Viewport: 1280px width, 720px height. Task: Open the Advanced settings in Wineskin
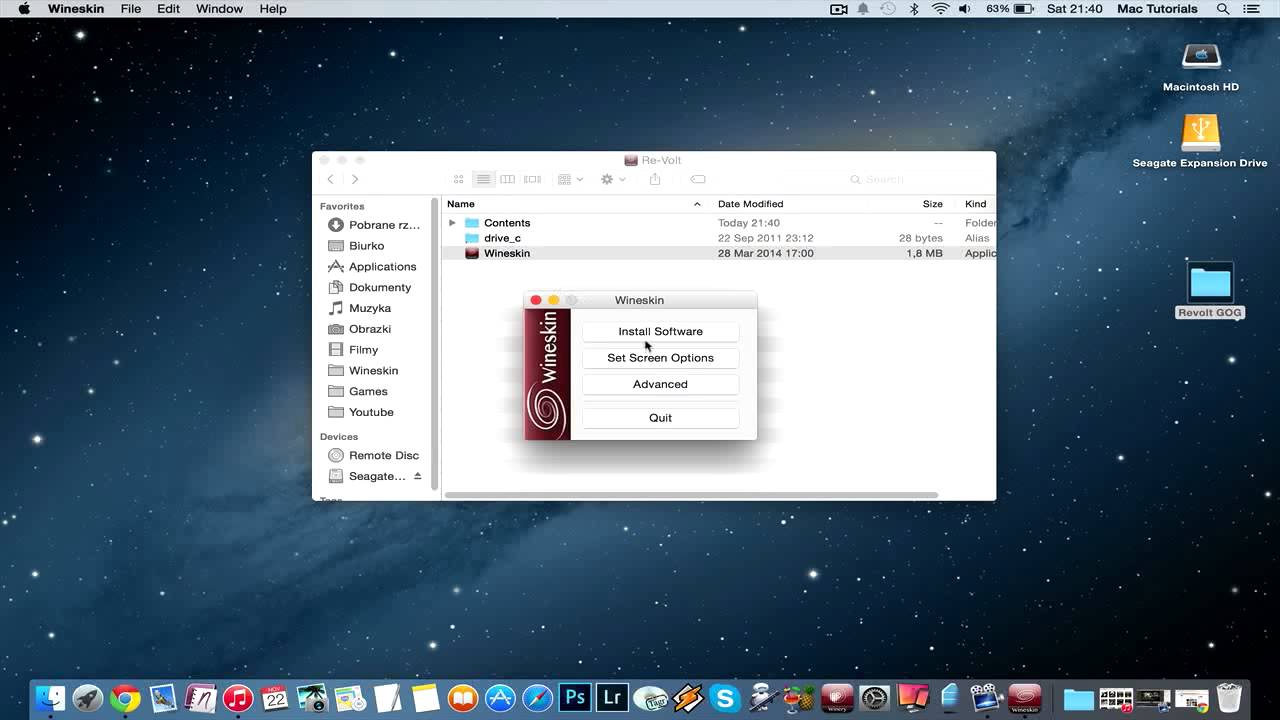[x=660, y=384]
